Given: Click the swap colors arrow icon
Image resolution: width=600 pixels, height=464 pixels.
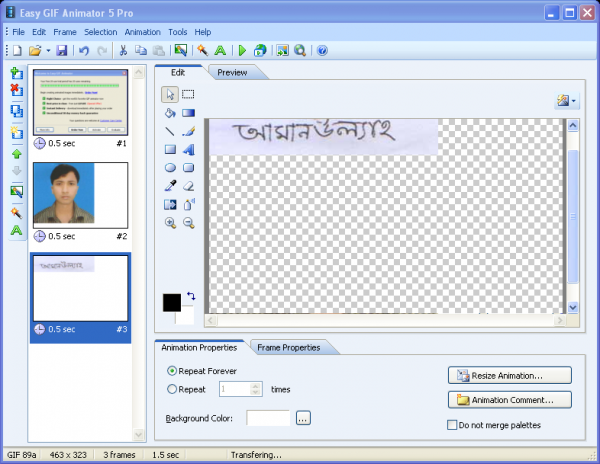Looking at the screenshot, I should (x=191, y=296).
